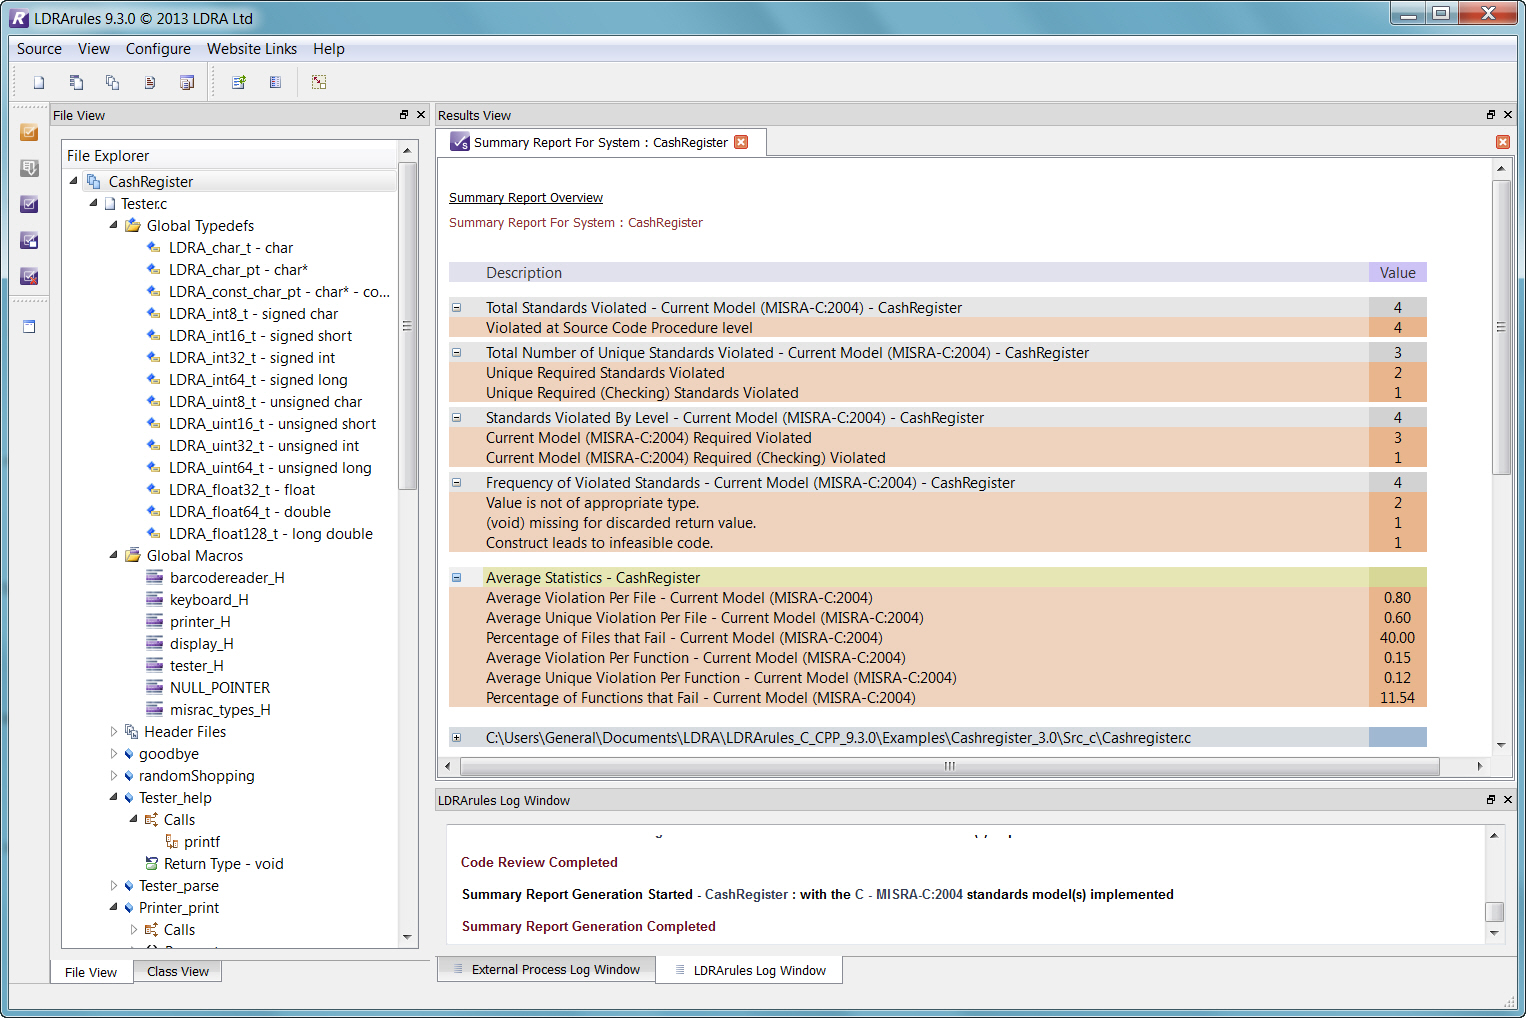
Task: Click the gray download-arrow icon in the left sidebar
Action: [x=29, y=169]
